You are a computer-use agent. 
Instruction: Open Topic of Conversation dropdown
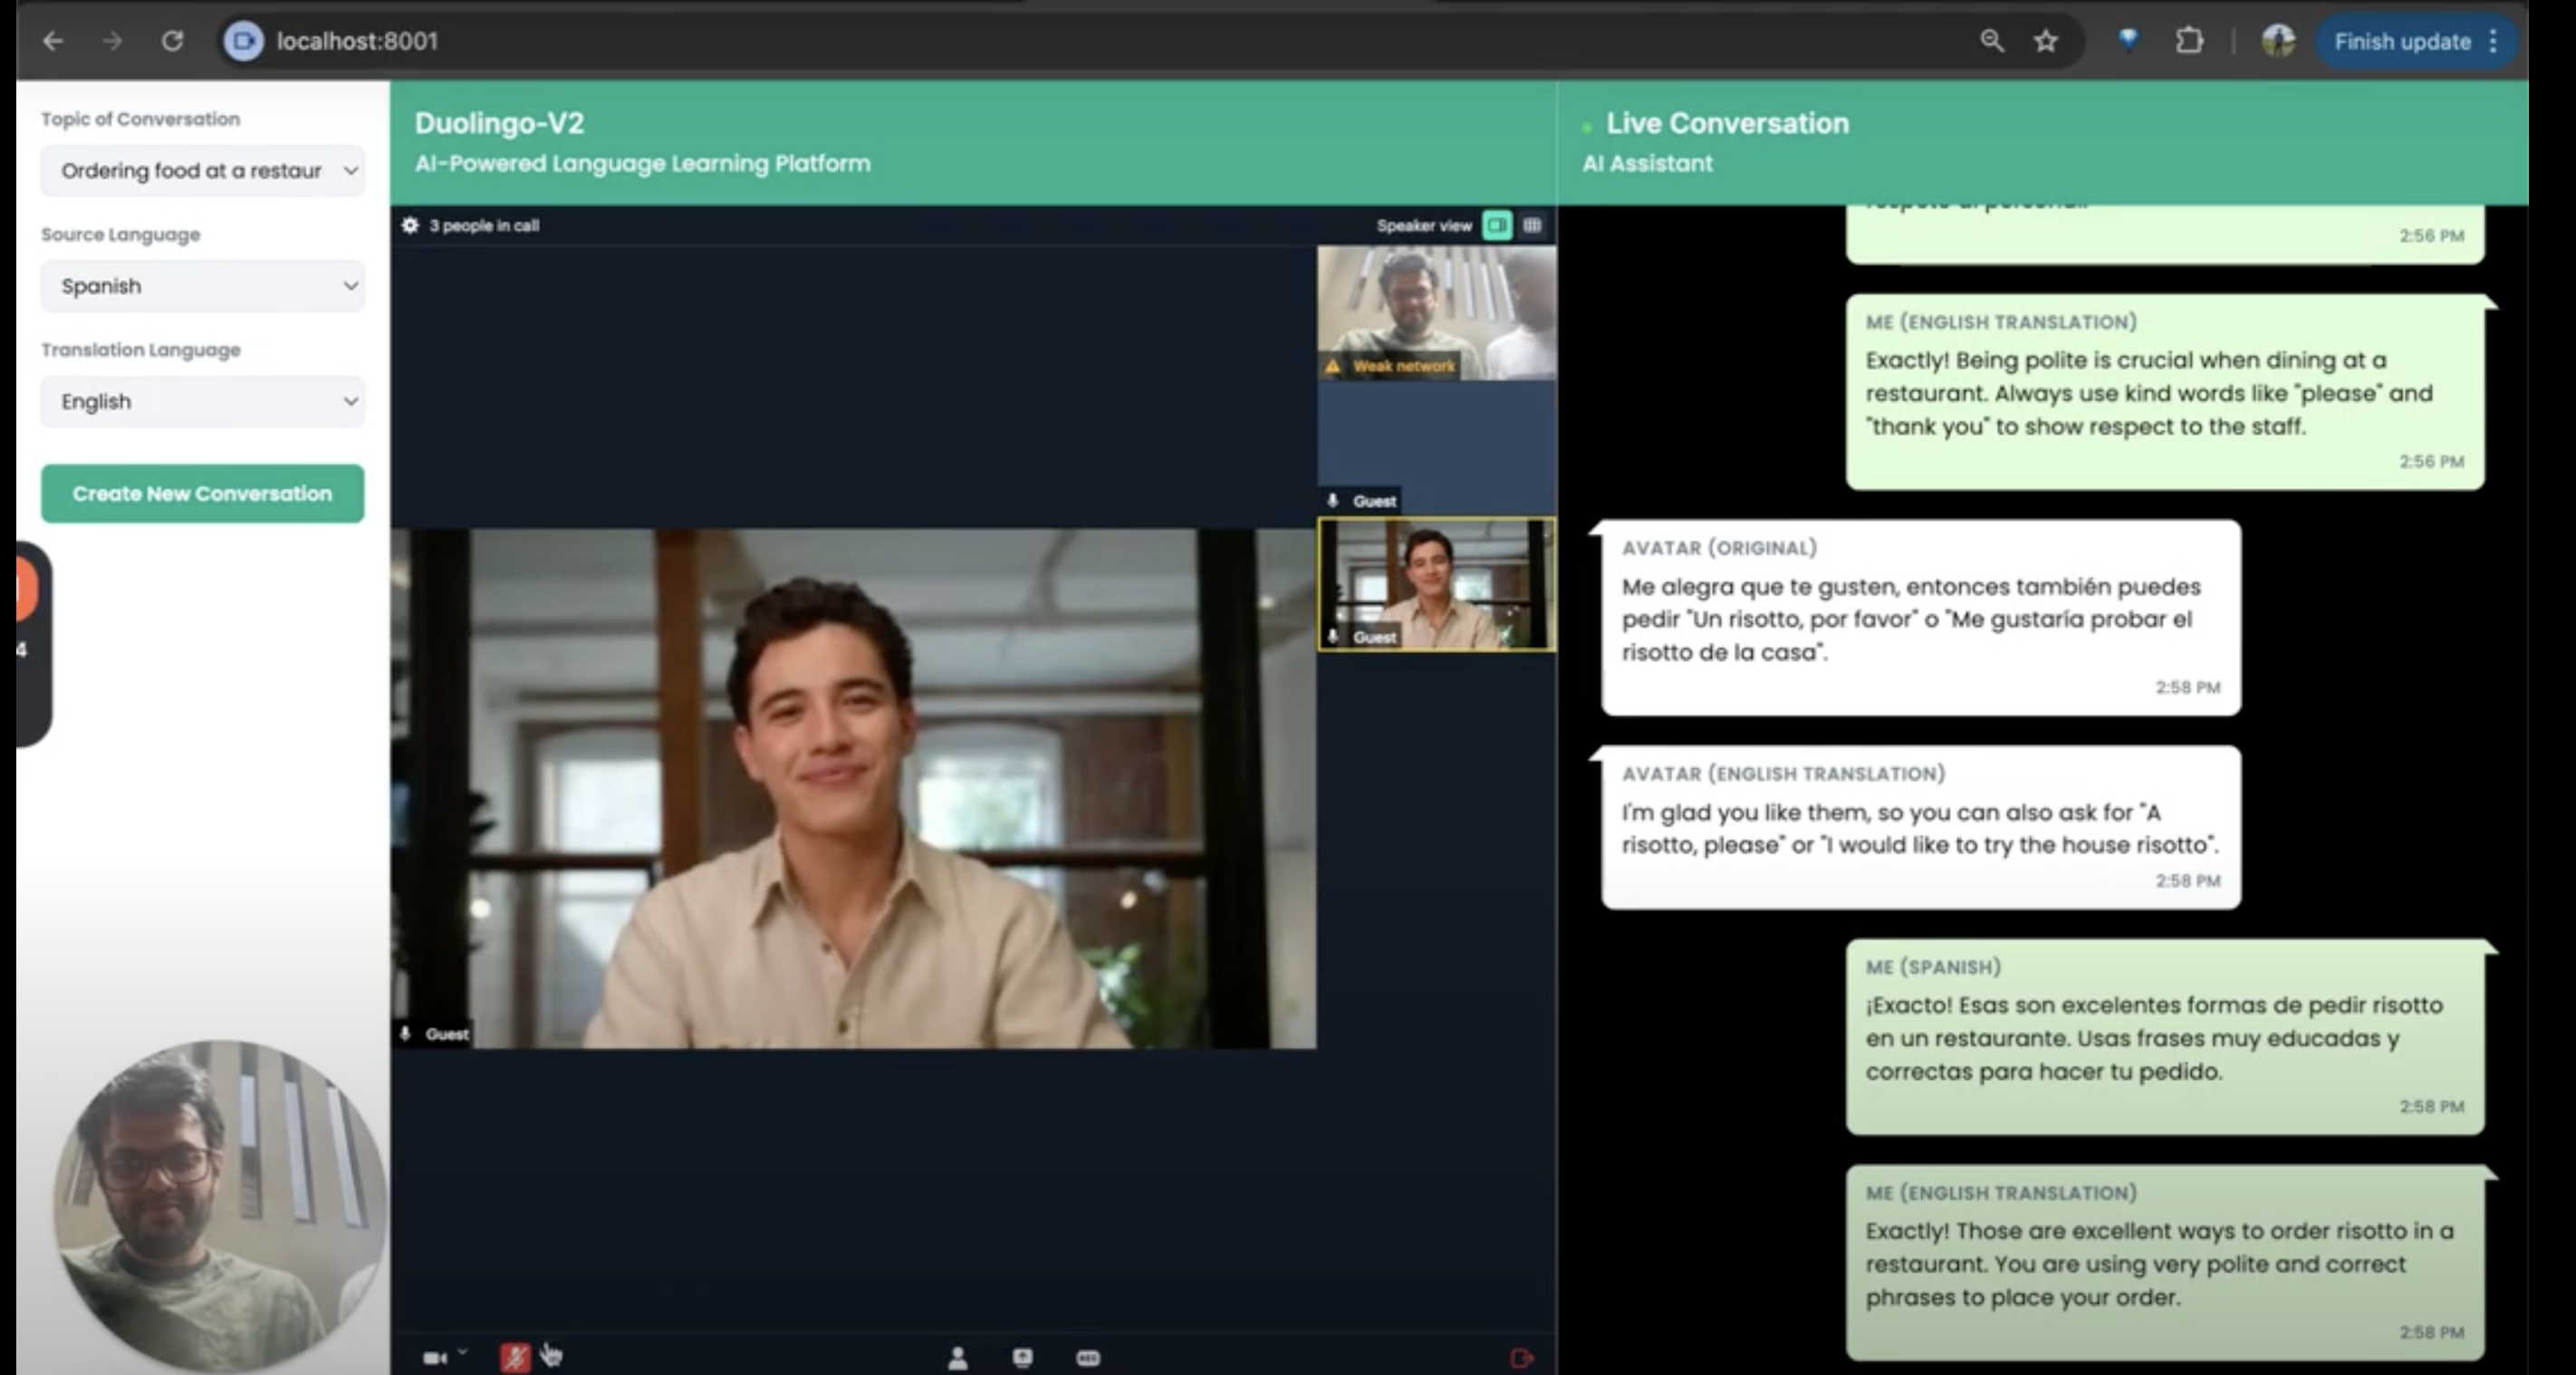click(203, 171)
